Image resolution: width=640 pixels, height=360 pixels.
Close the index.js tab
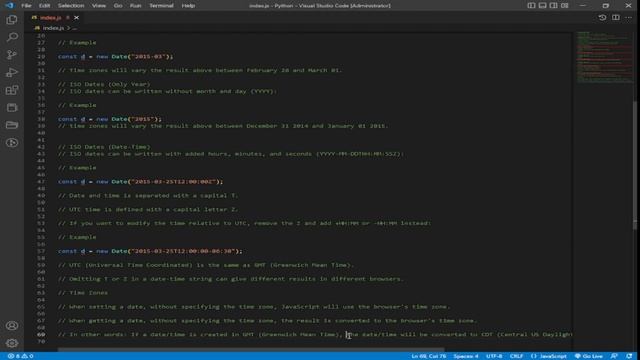coord(76,18)
